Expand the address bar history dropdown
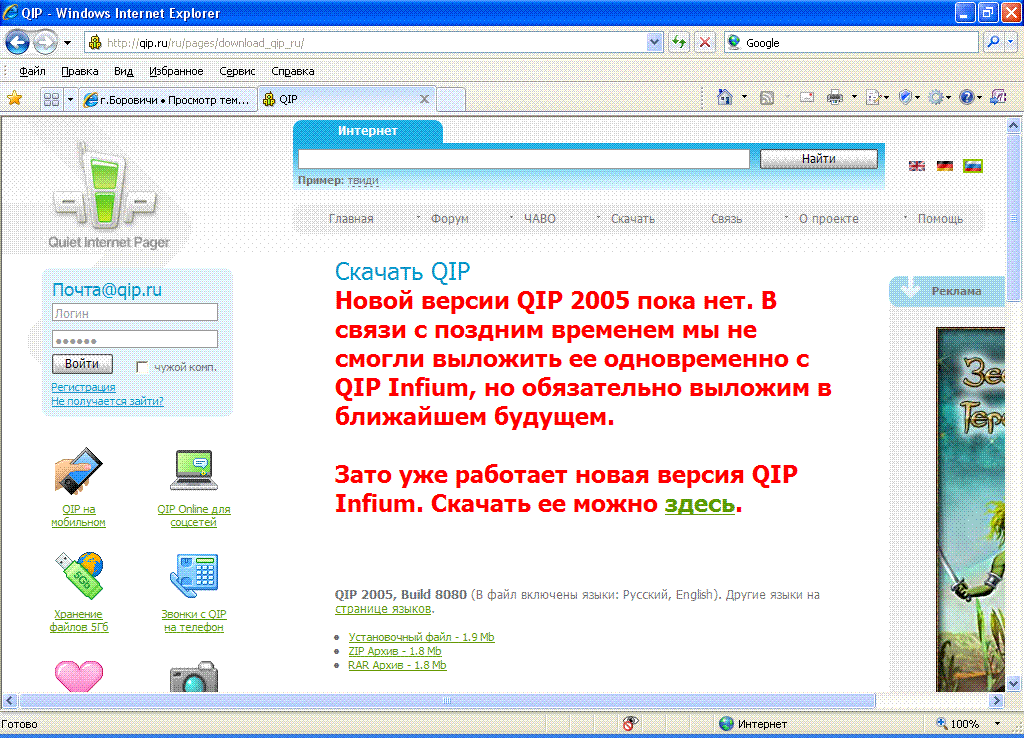 [654, 43]
